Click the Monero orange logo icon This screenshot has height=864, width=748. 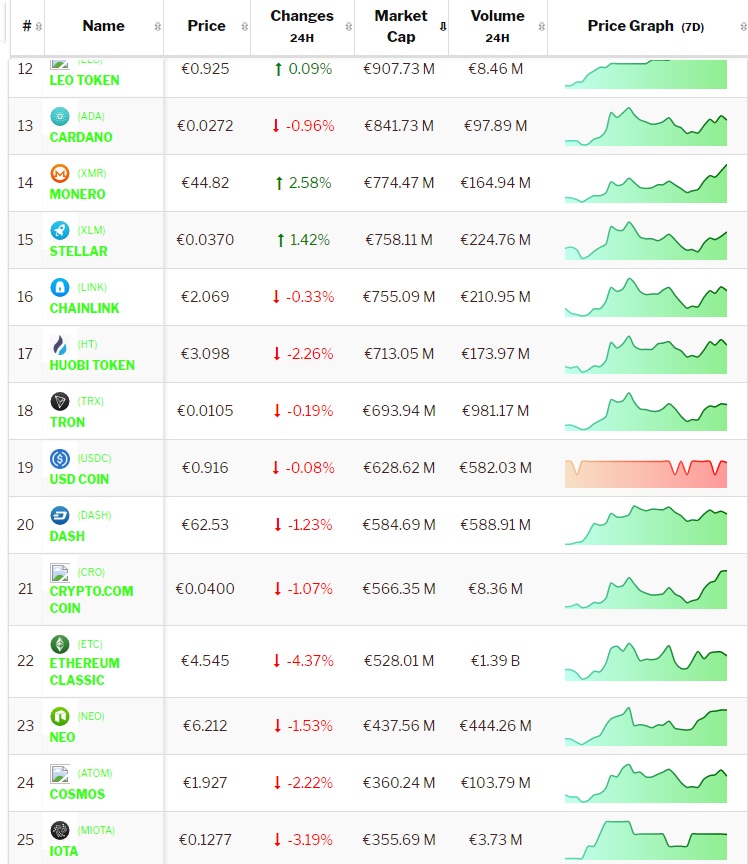(60, 173)
